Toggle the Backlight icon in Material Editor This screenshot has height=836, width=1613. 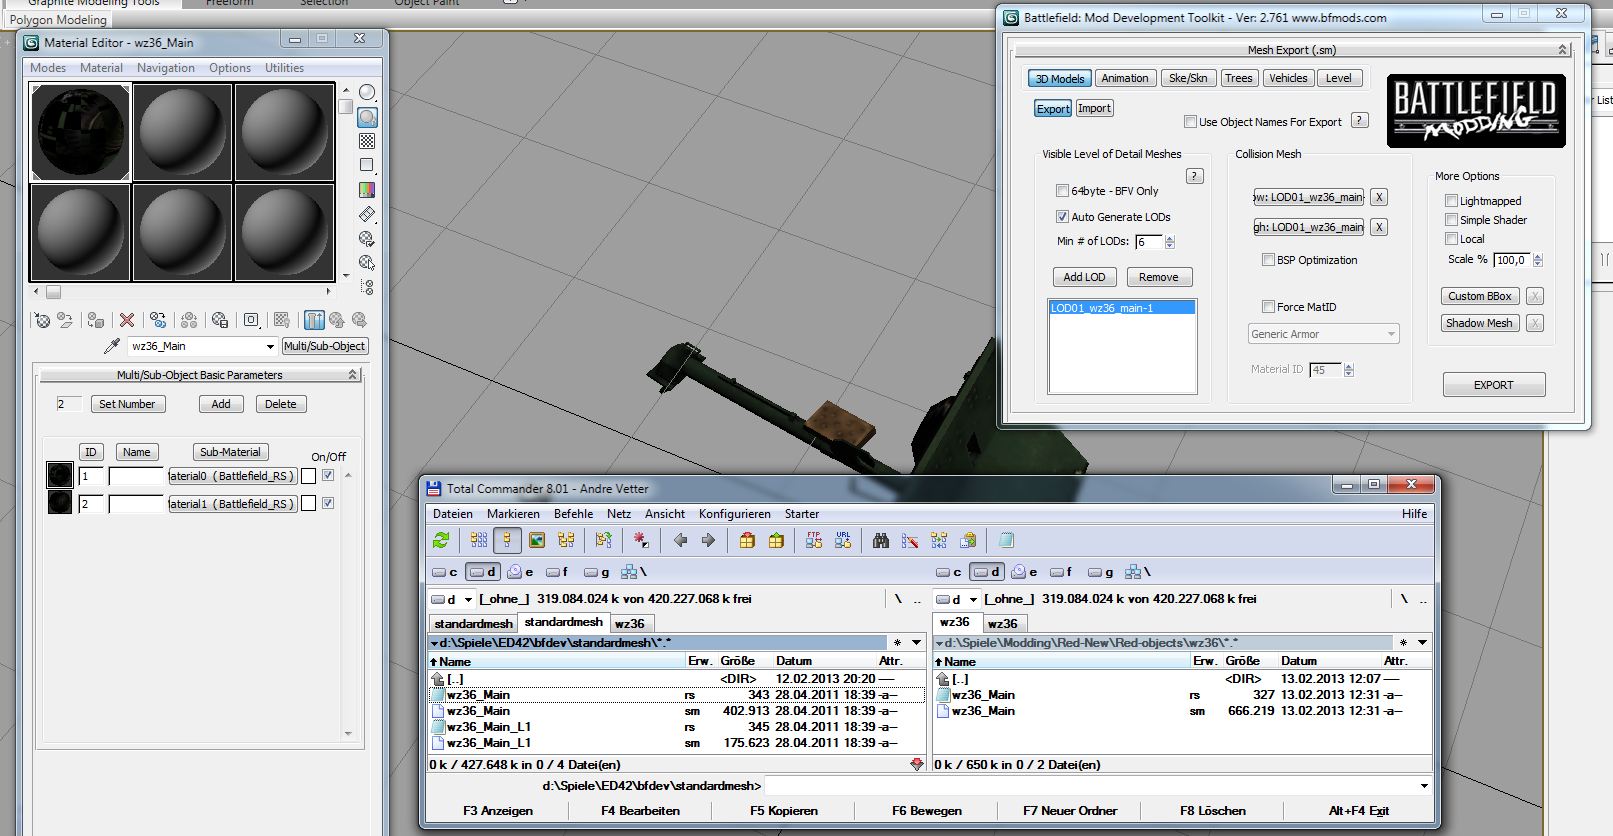(x=367, y=117)
